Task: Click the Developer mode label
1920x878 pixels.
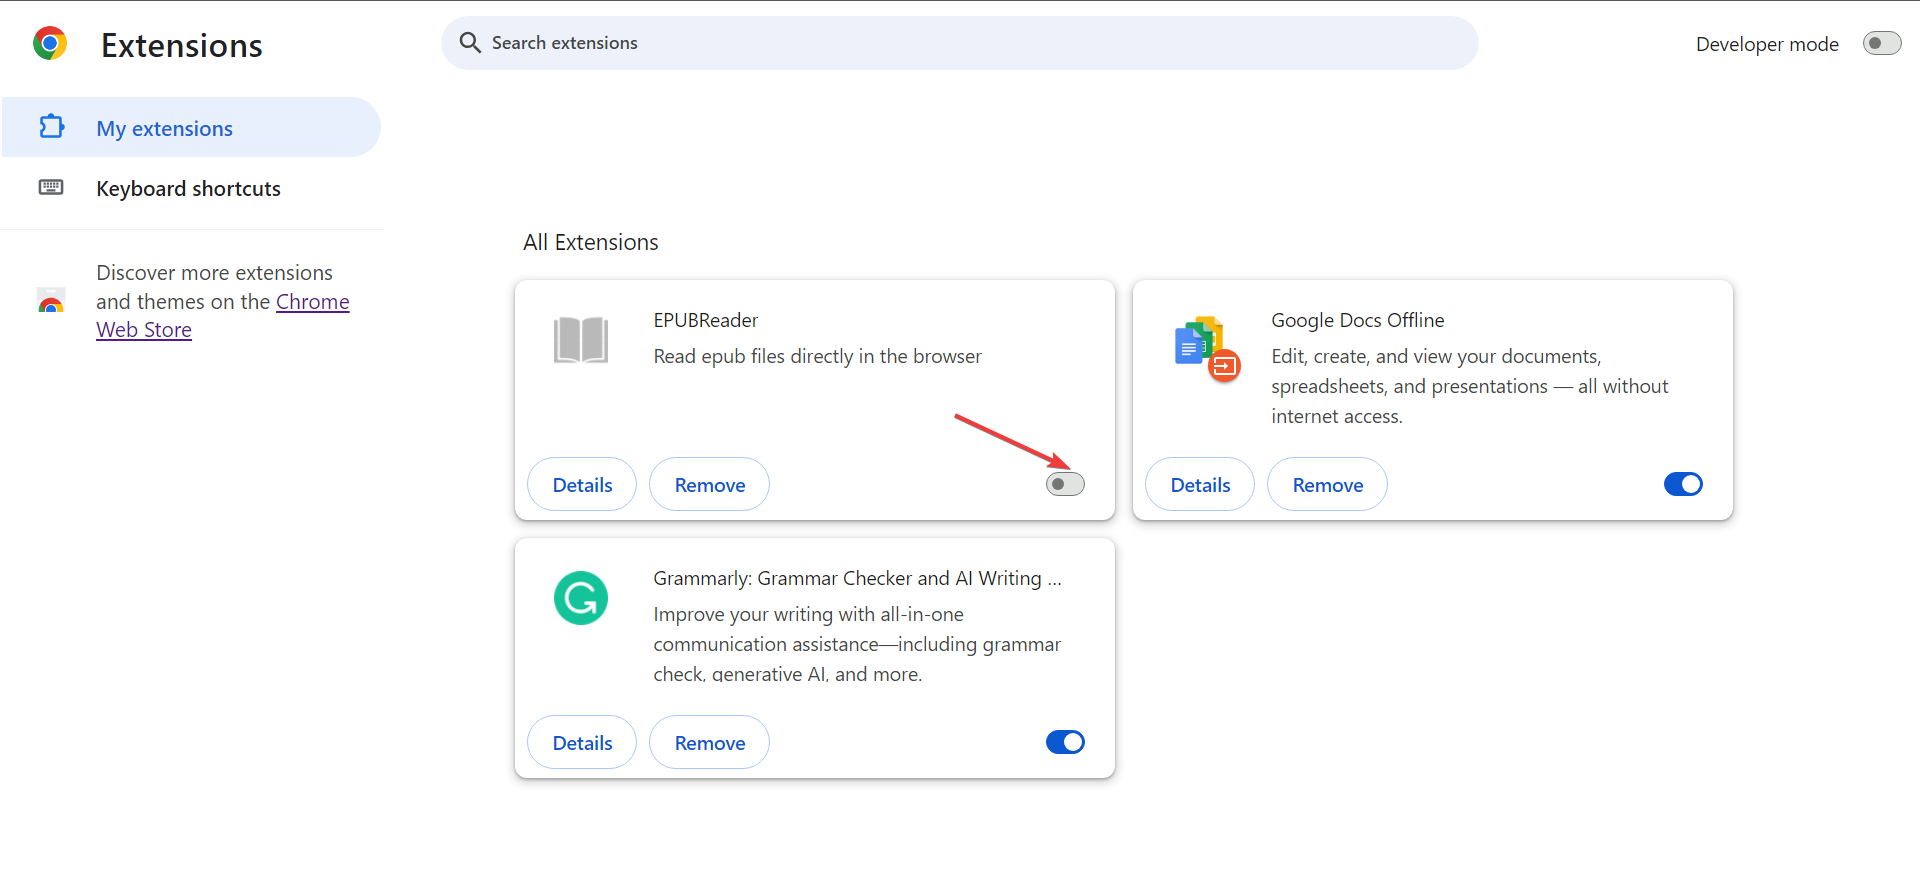Action: pyautogui.click(x=1767, y=44)
